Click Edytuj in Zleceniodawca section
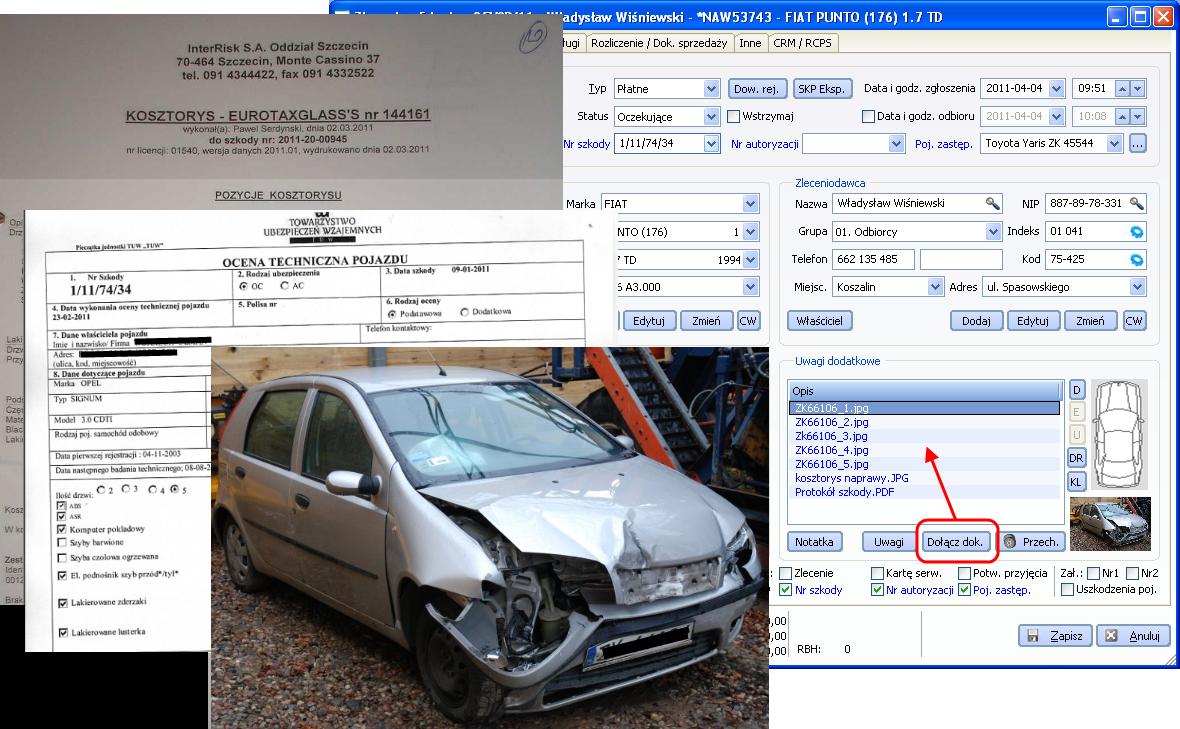1180x729 pixels. (x=1032, y=320)
